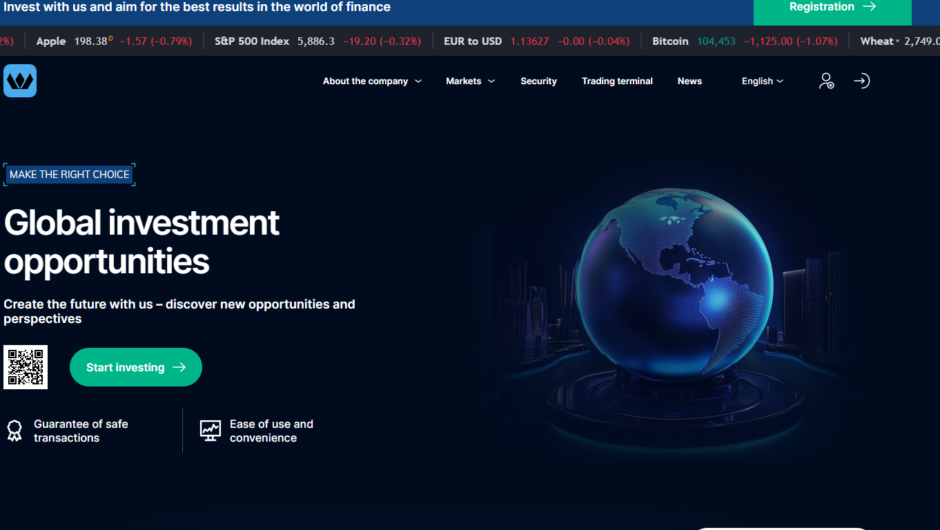Screen dimensions: 940x530
Task: Click the Ease of use and convenience text
Action: tap(271, 430)
